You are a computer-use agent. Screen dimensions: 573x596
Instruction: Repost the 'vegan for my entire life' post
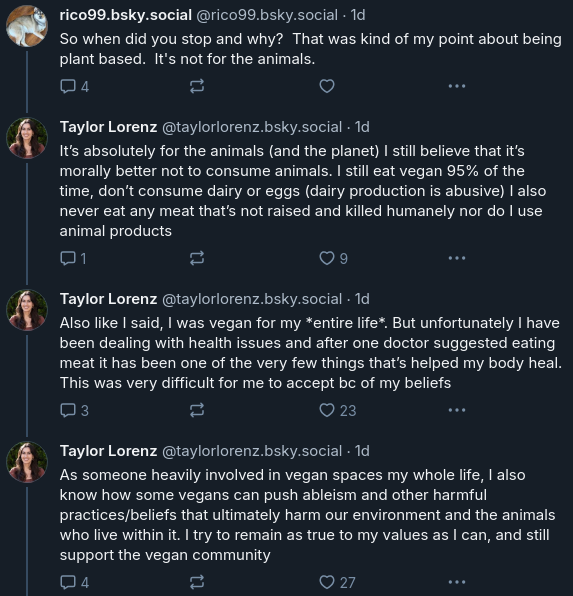[x=197, y=411]
